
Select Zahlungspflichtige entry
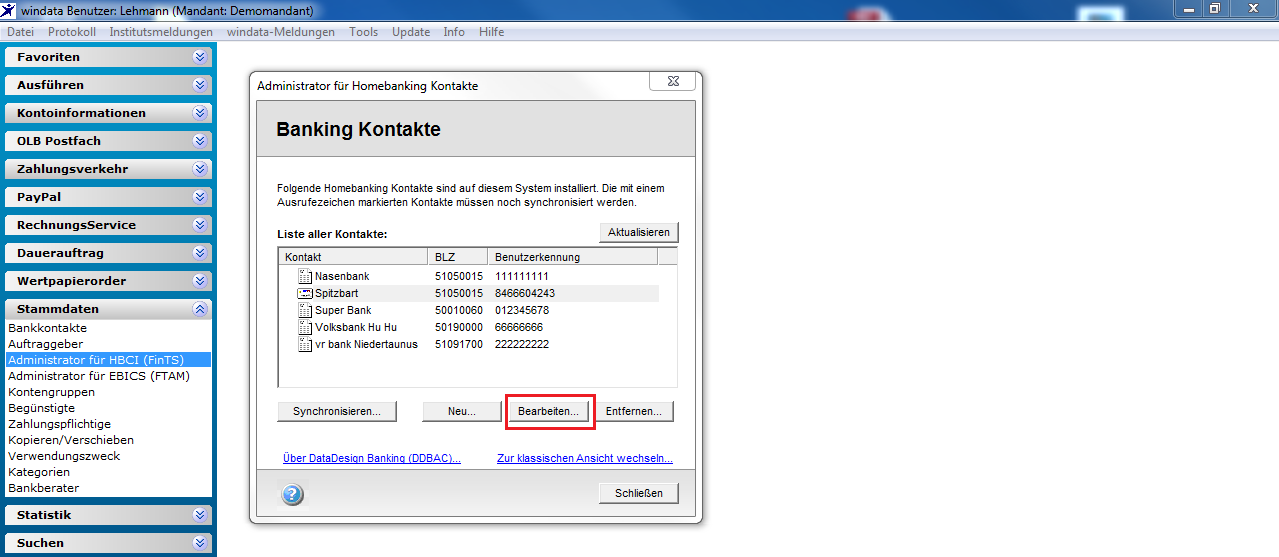point(59,424)
